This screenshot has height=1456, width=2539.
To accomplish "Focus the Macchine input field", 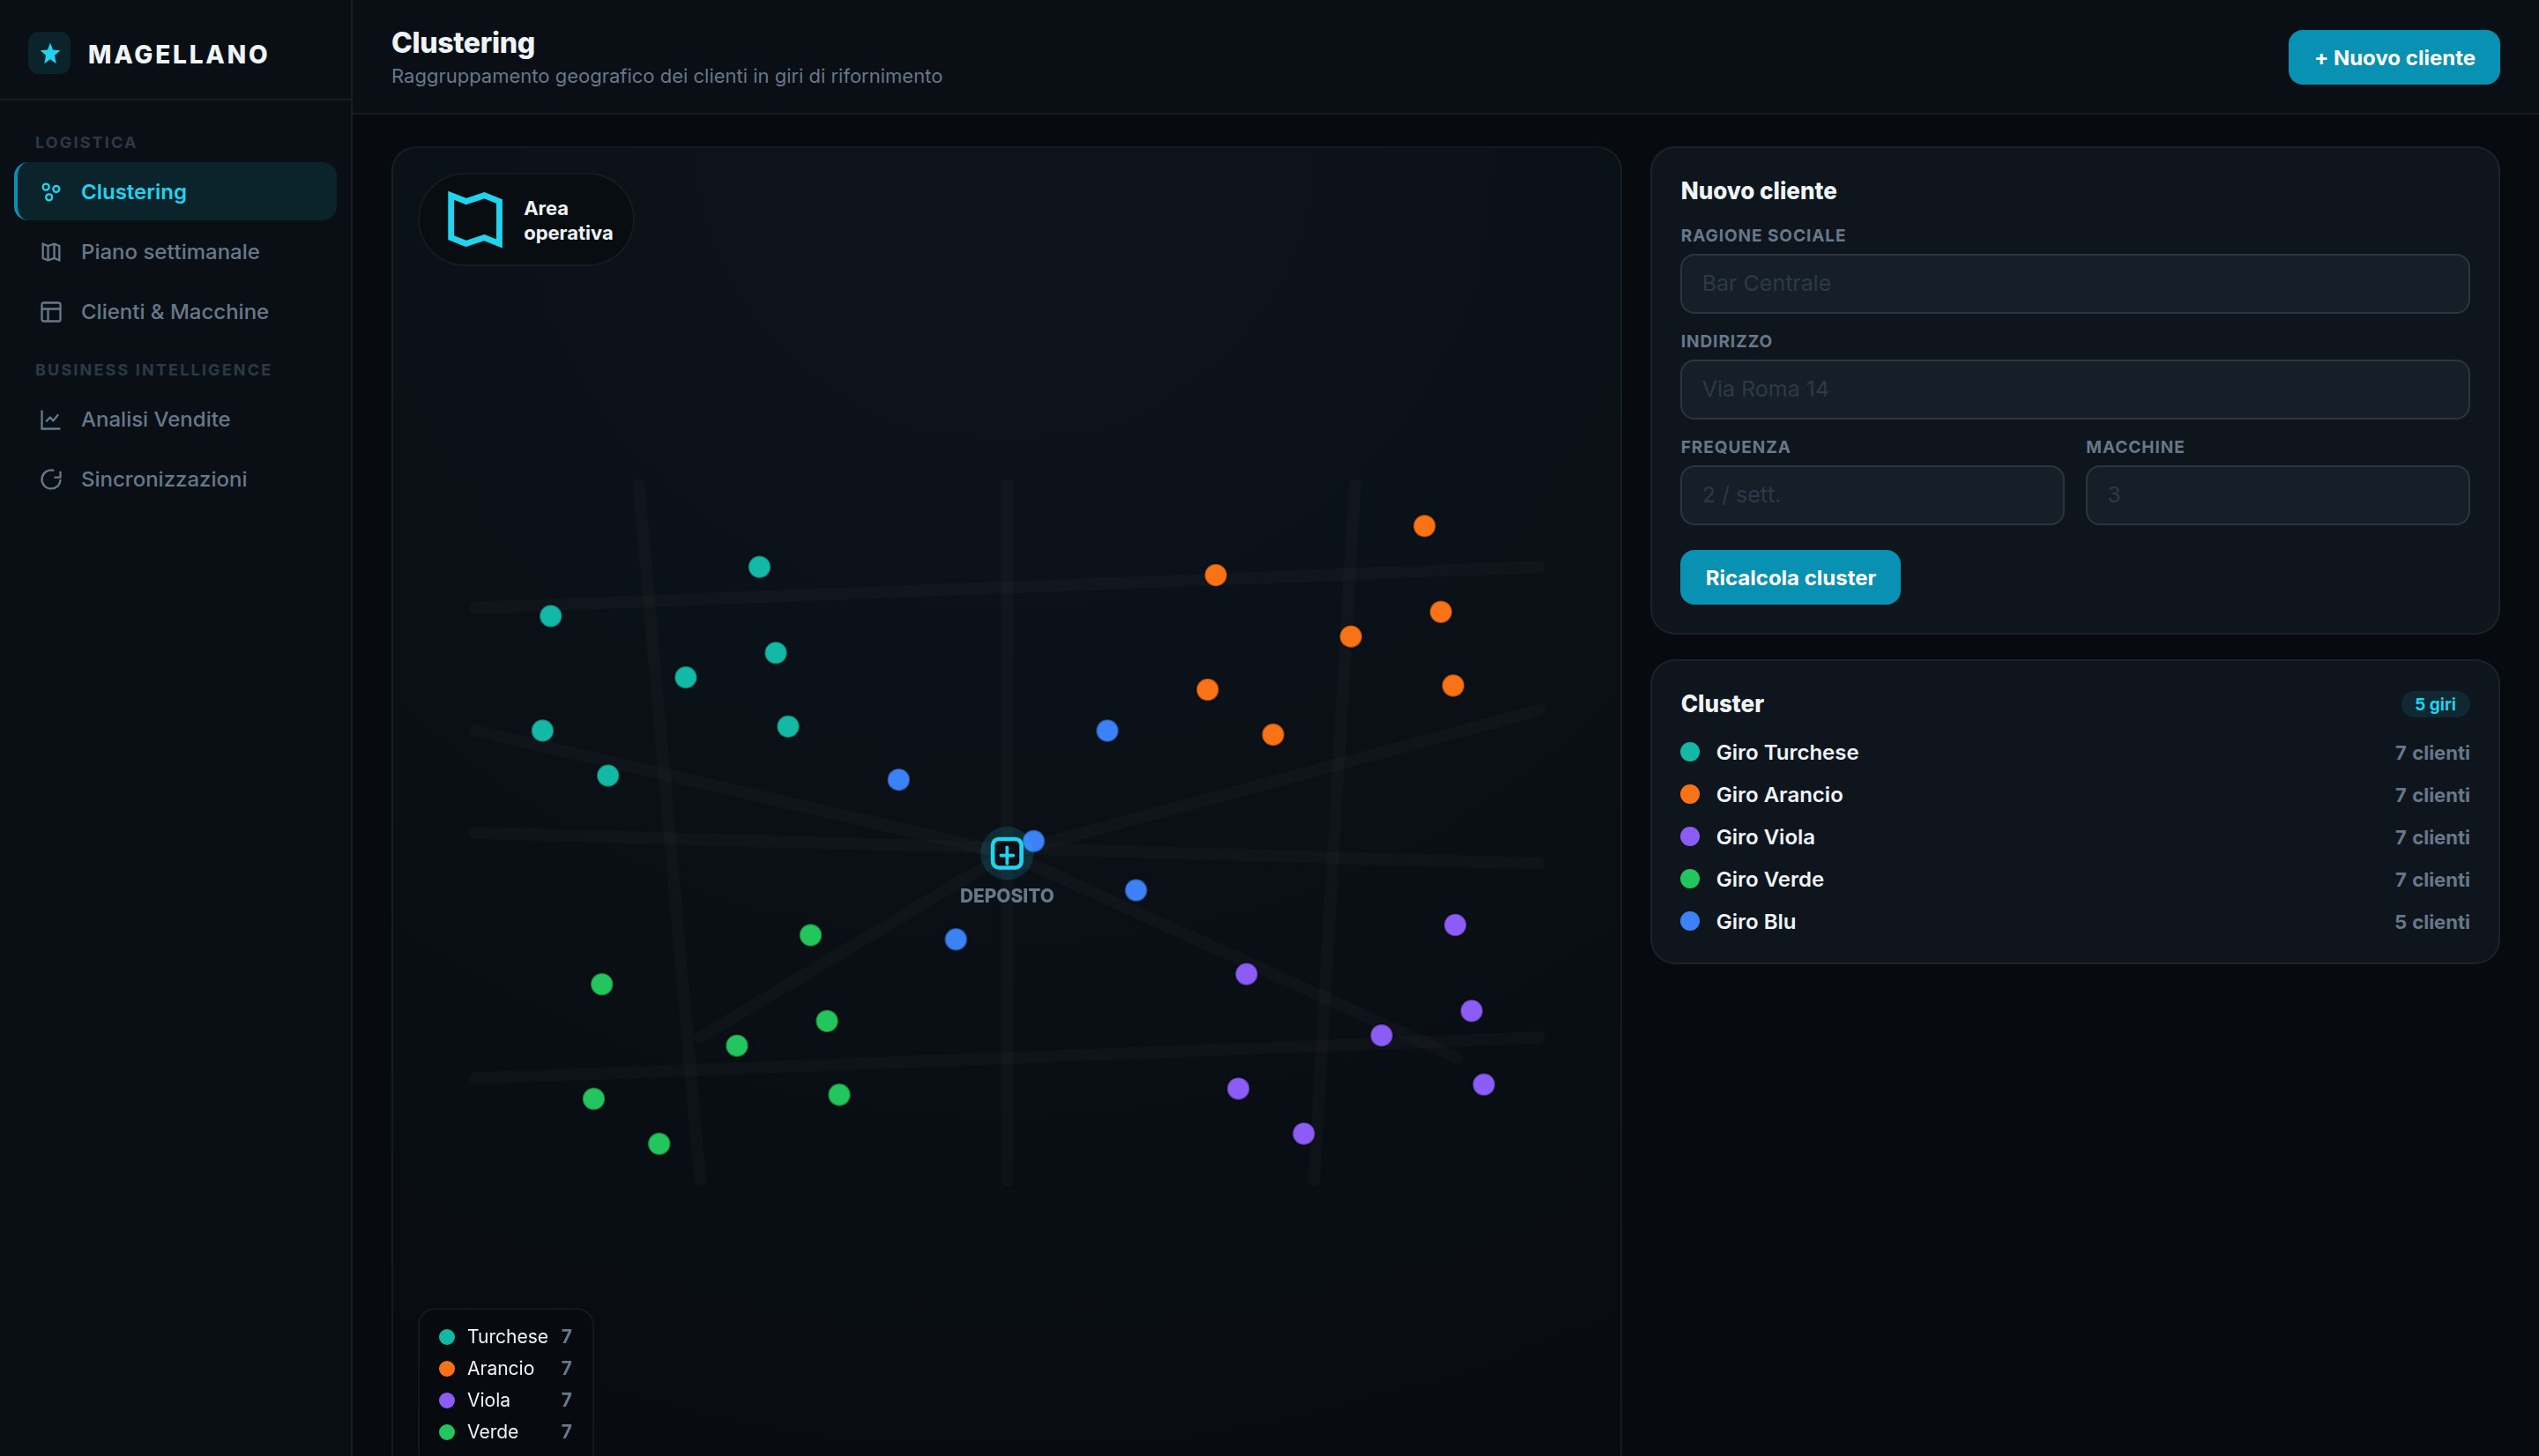I will (x=2278, y=495).
